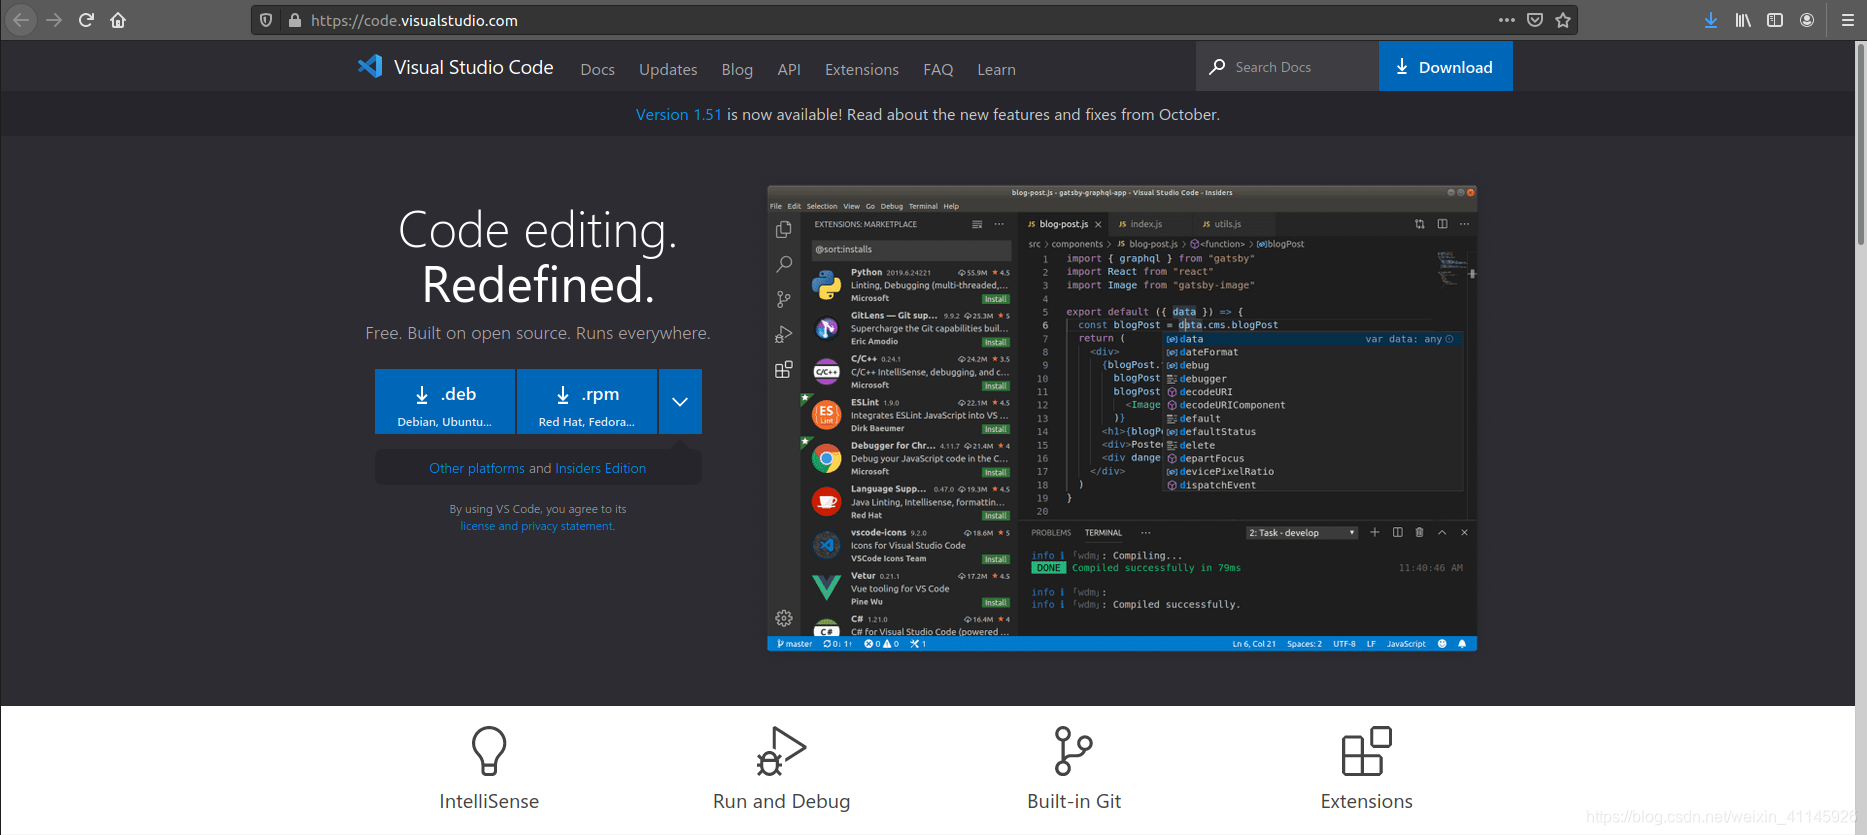The width and height of the screenshot is (1867, 835).
Task: Open the Docs nav item
Action: [x=597, y=69]
